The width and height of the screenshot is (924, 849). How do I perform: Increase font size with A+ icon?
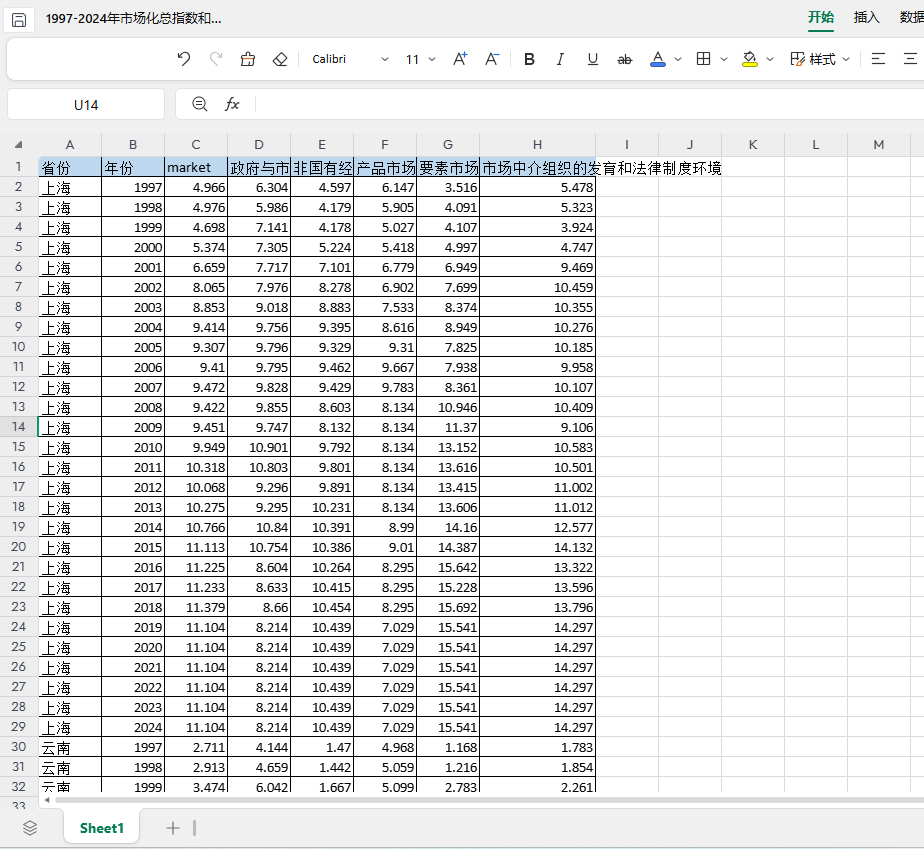point(460,59)
